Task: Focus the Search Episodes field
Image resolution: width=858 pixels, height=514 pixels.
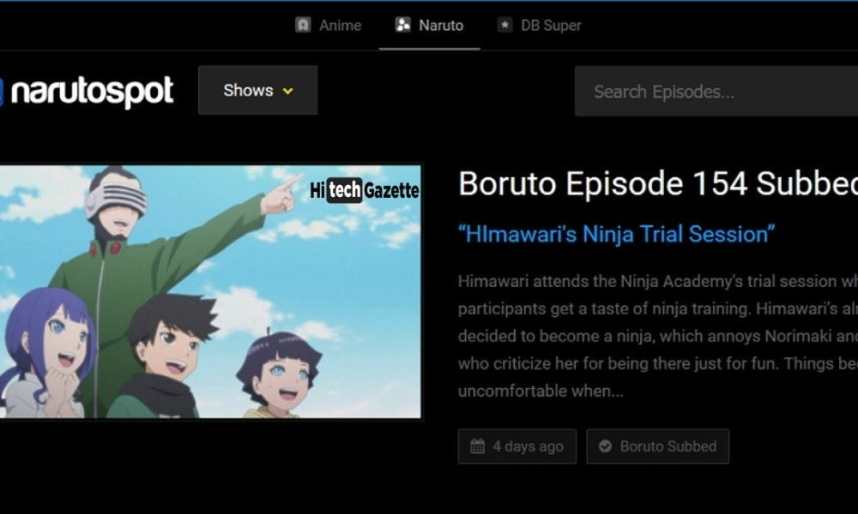Action: point(716,91)
